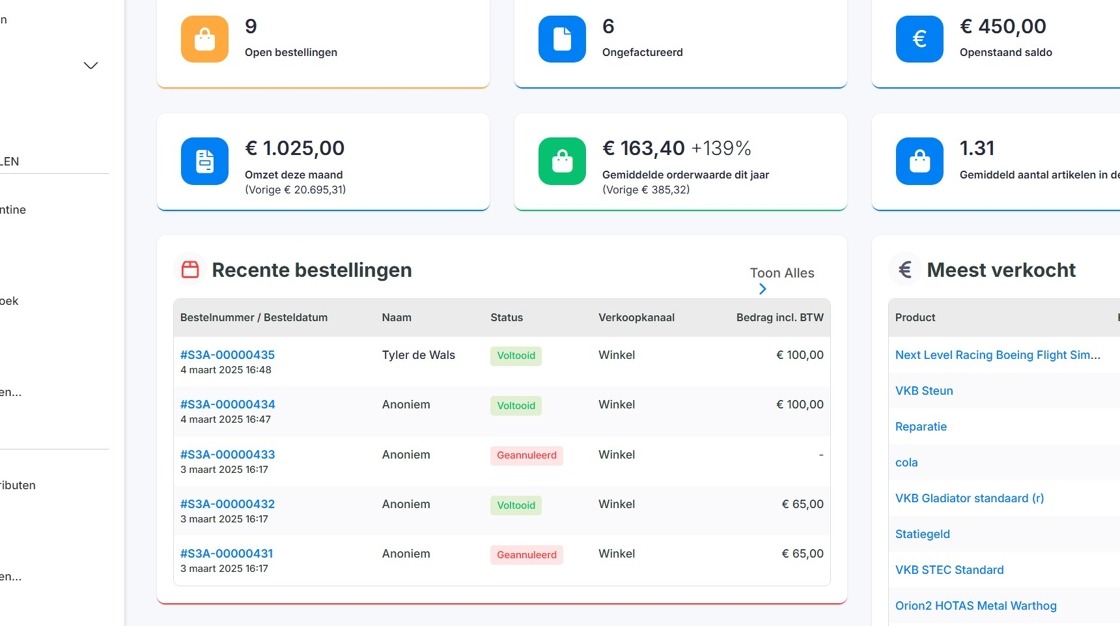
Task: Click the blue Ongefactureerd document icon
Action: pos(562,39)
